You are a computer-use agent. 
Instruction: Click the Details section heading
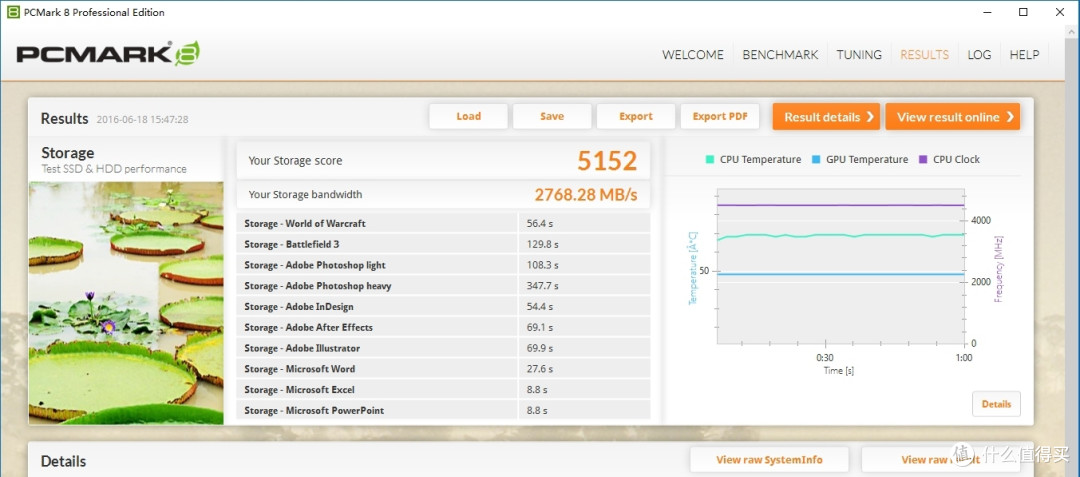click(x=63, y=461)
